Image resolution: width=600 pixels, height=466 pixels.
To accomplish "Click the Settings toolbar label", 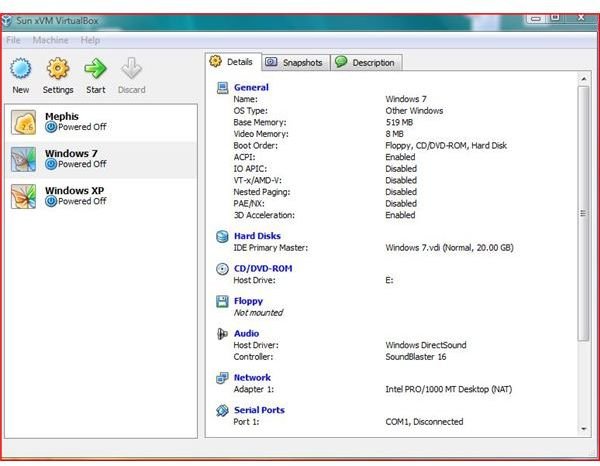I will point(58,90).
